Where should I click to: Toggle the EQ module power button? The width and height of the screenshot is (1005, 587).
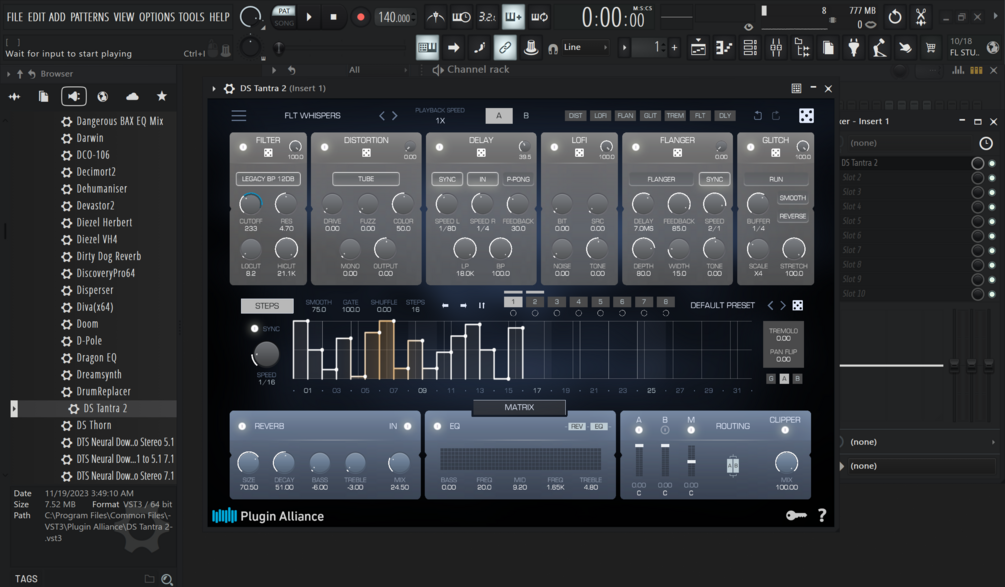tap(437, 426)
